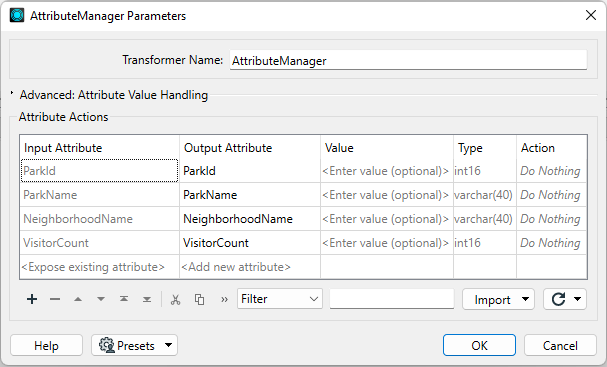Click Do Nothing action for VisitorCount
This screenshot has width=607, height=367.
click(552, 243)
